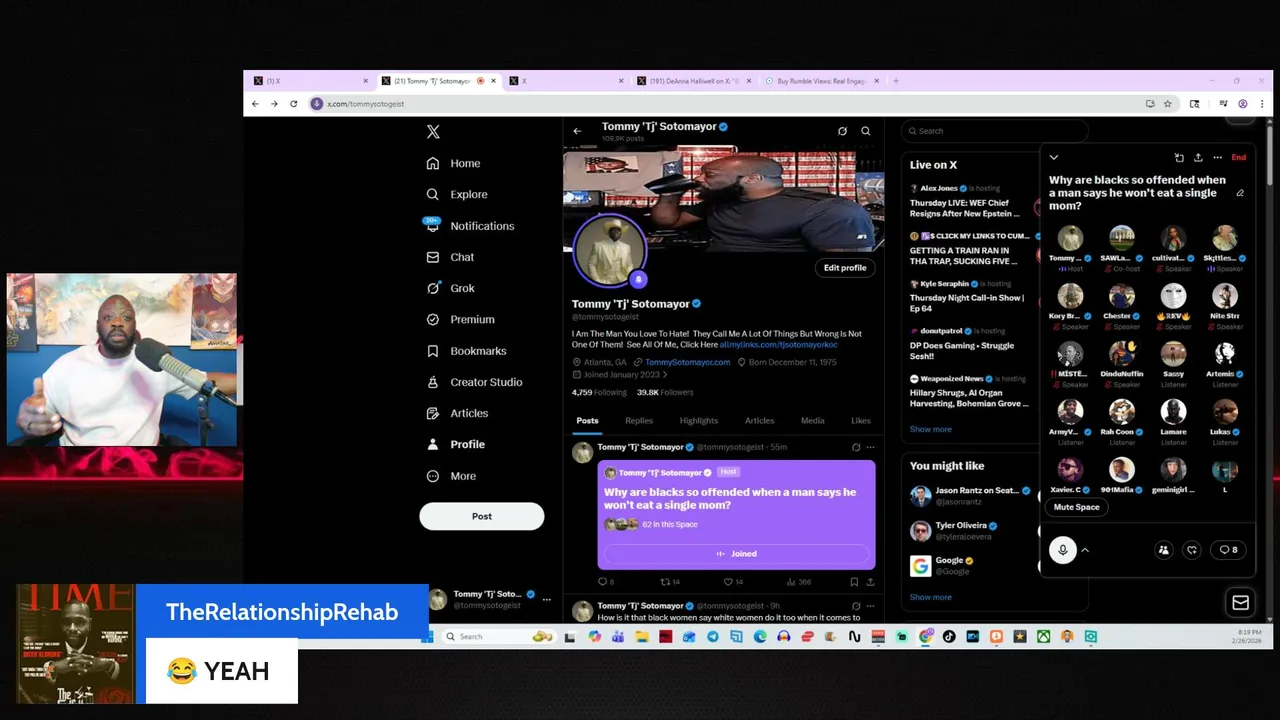Select Chester speaker avatar in Space

[1122, 296]
